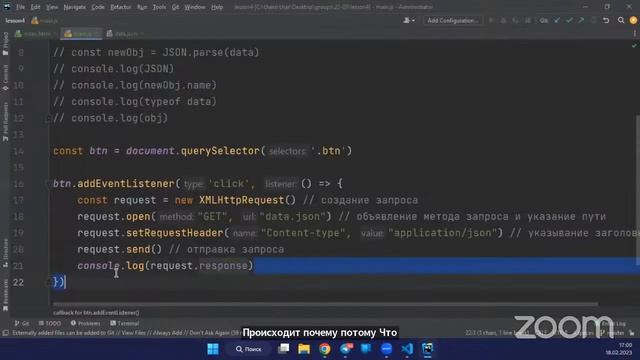Image resolution: width=640 pixels, height=360 pixels.
Task: Click the callback for btn.addEventListener breadcrumb
Action: coord(96,313)
